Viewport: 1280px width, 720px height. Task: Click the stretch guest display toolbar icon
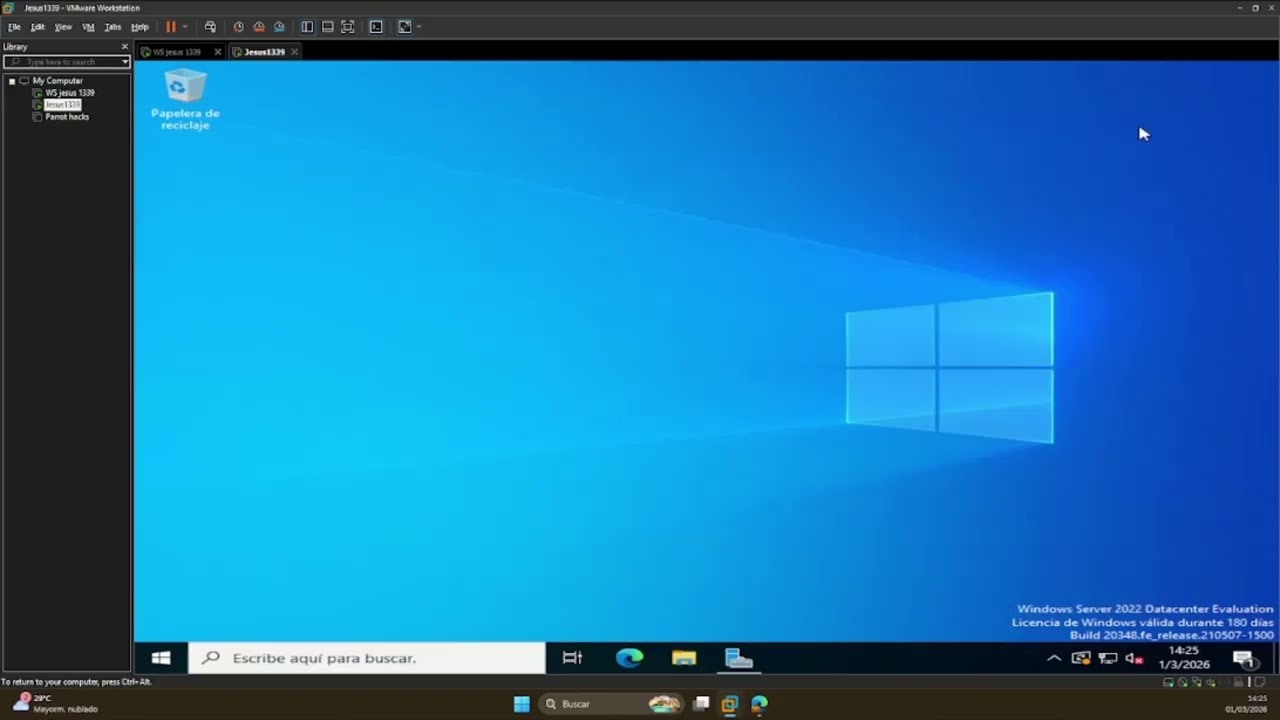click(405, 27)
